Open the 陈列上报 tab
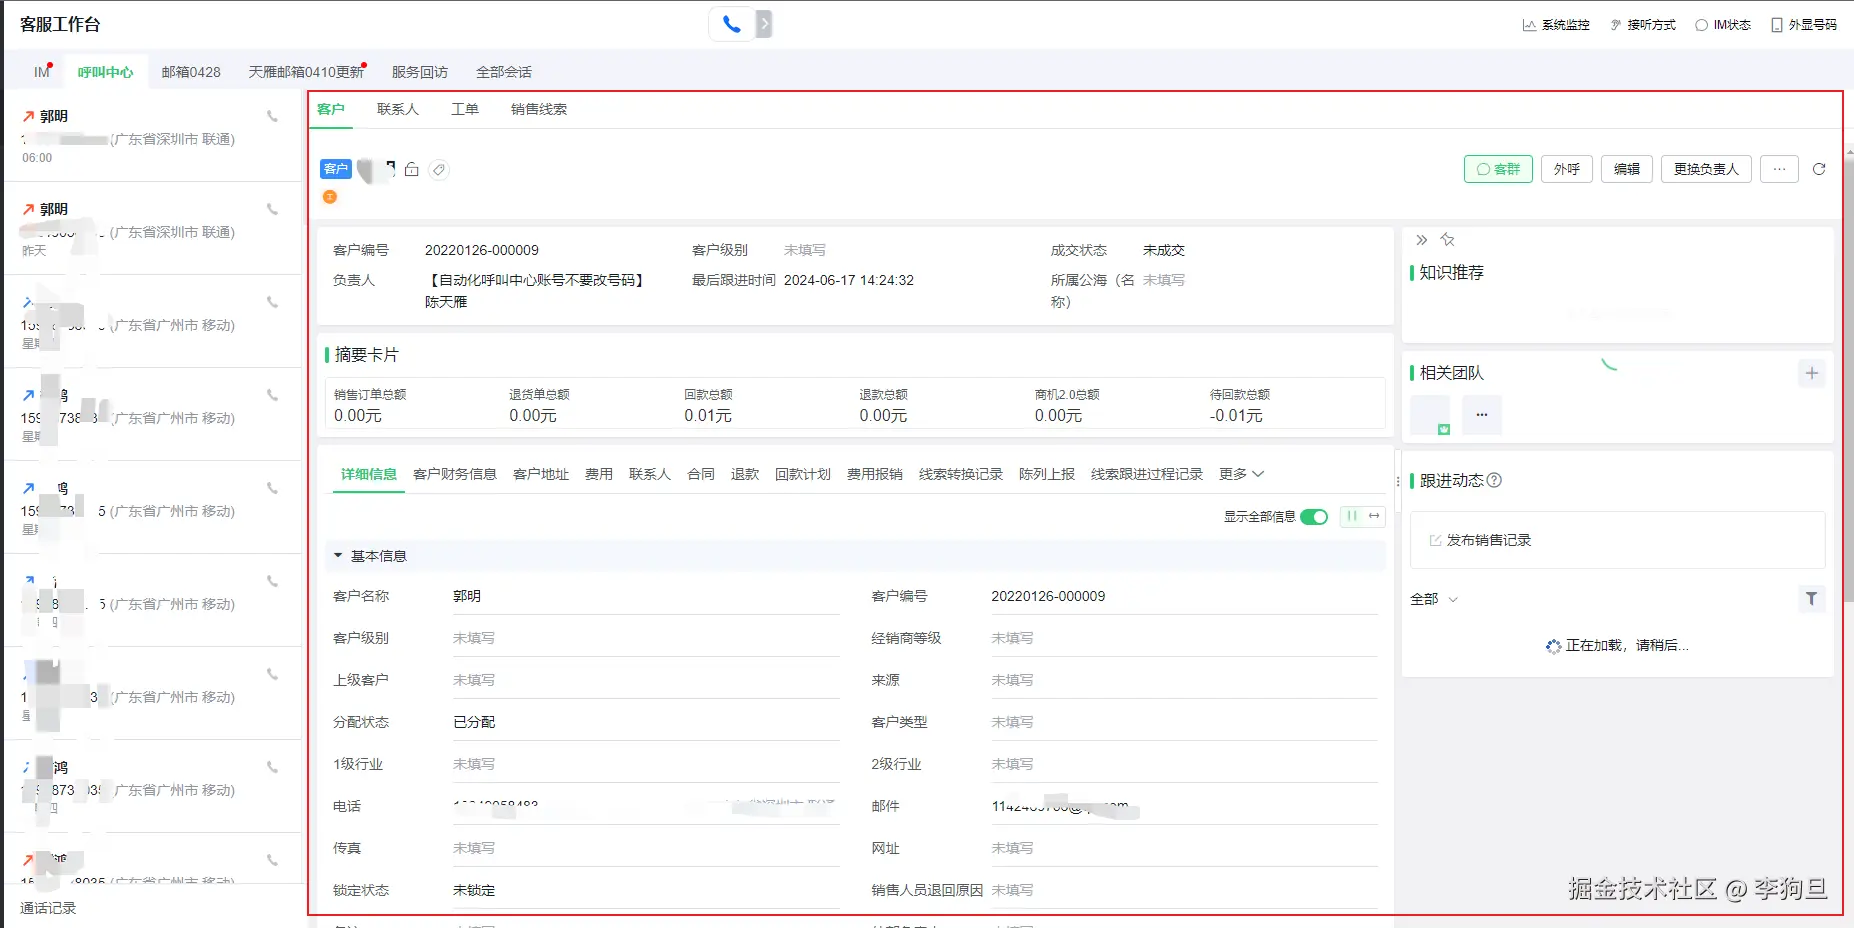1854x928 pixels. (x=1047, y=474)
